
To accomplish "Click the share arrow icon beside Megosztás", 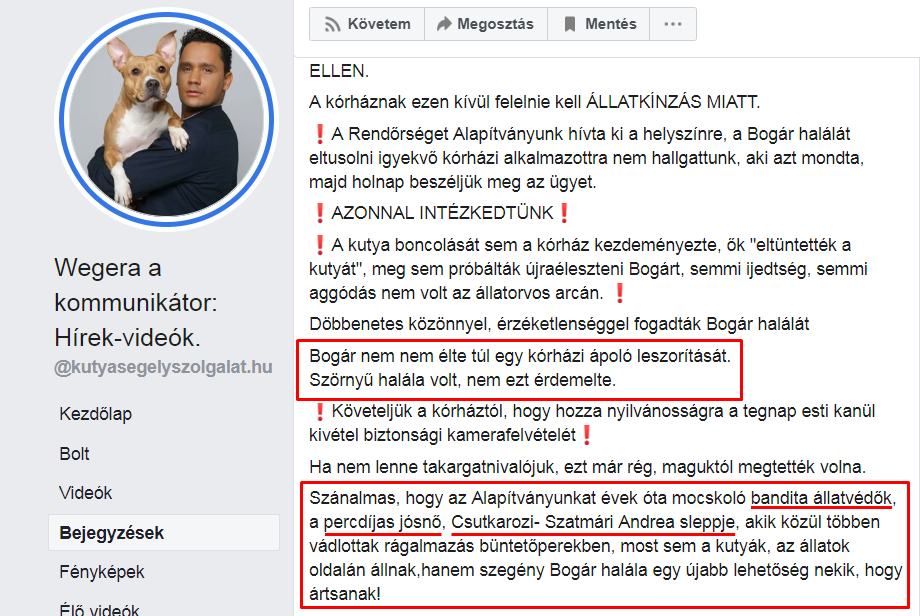I will 444,24.
